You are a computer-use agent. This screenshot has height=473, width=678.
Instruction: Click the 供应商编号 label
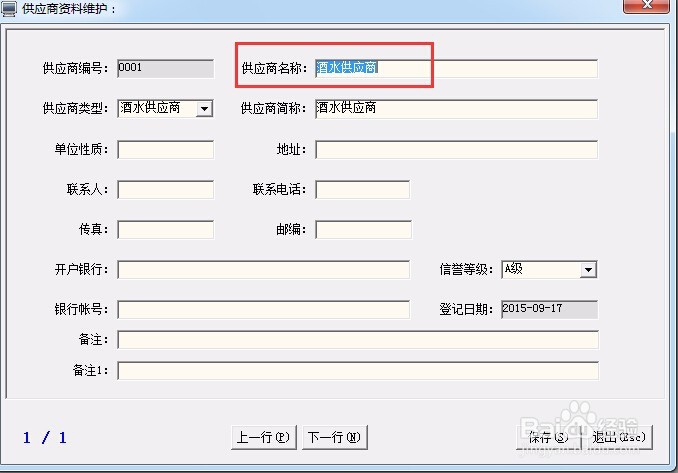(75, 68)
